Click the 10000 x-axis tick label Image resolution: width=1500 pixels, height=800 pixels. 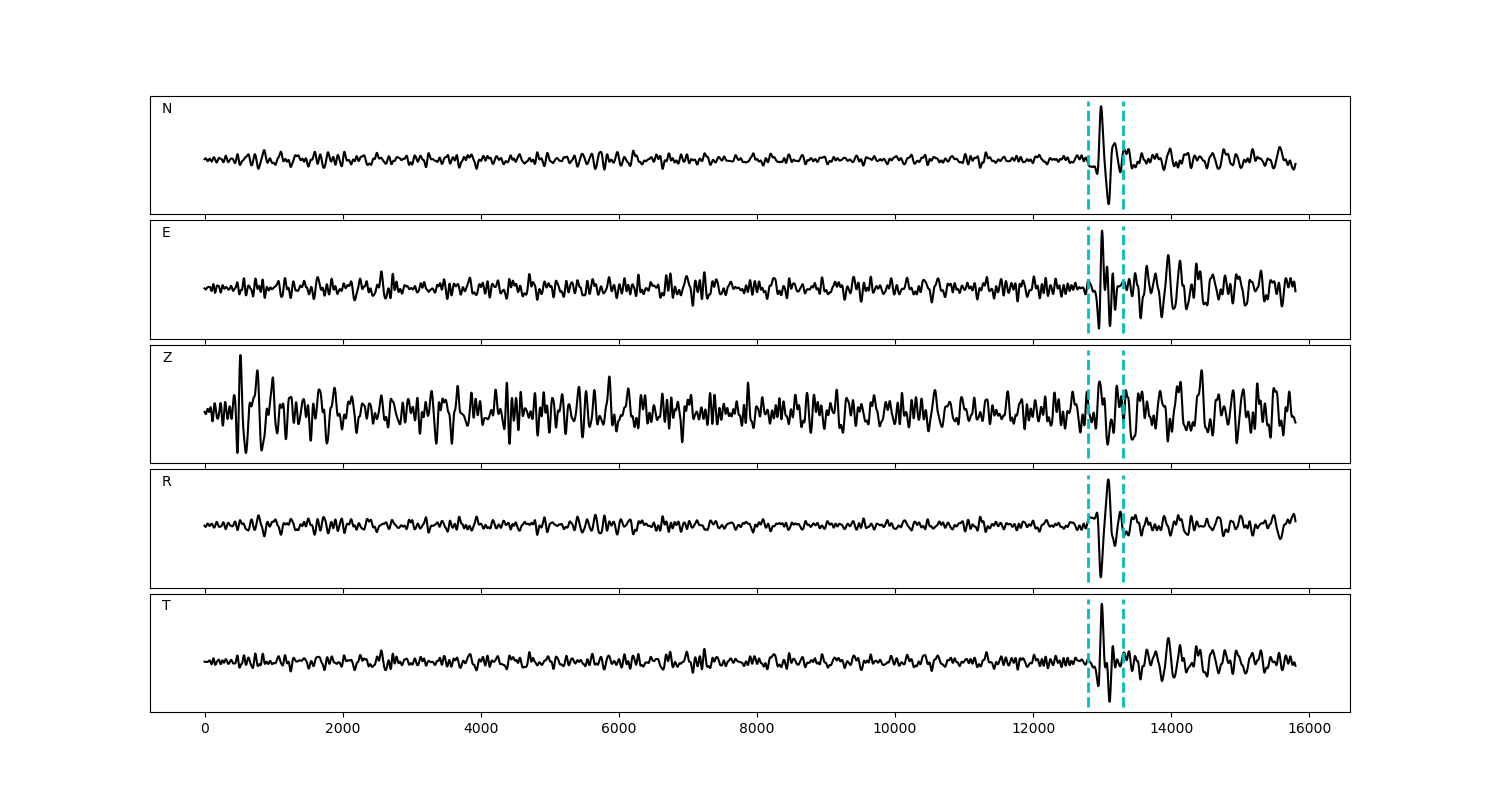895,730
